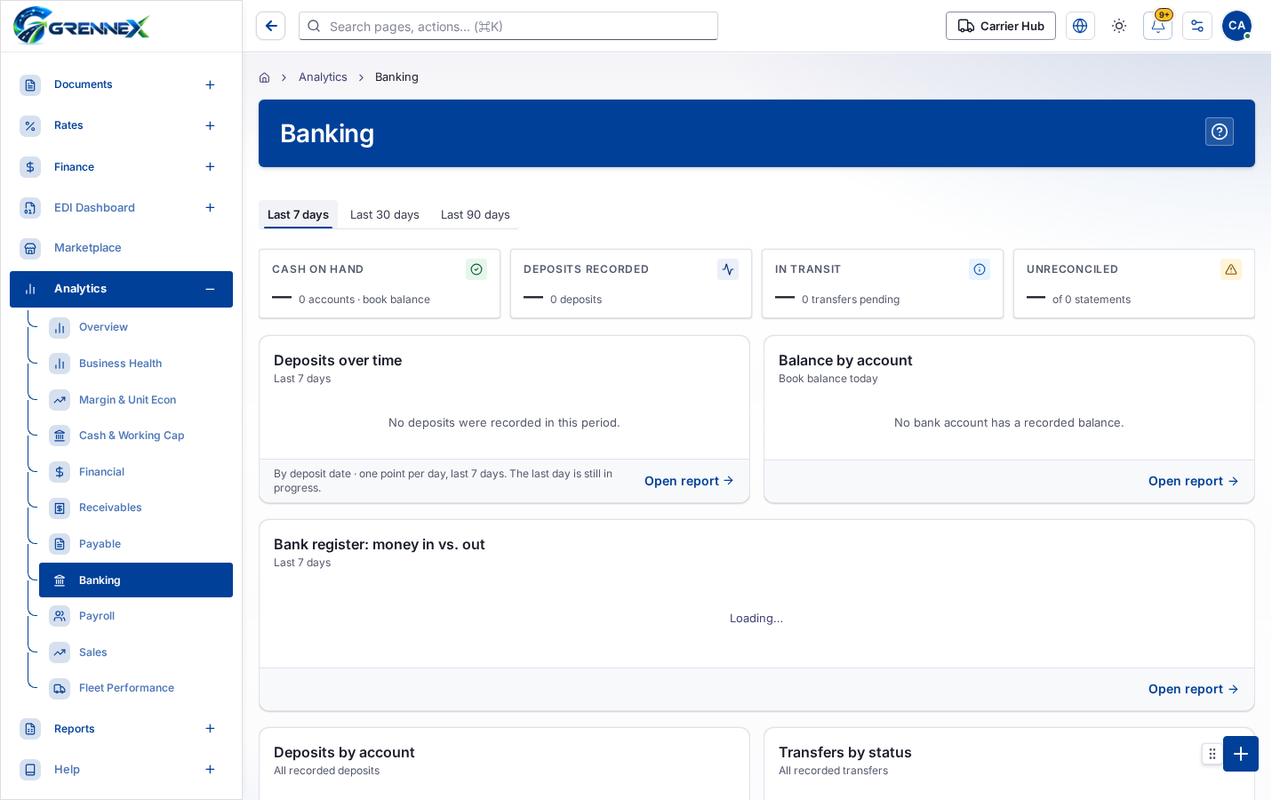This screenshot has width=1280, height=800.
Task: Click the Deposits Recorded activity icon
Action: coord(728,269)
